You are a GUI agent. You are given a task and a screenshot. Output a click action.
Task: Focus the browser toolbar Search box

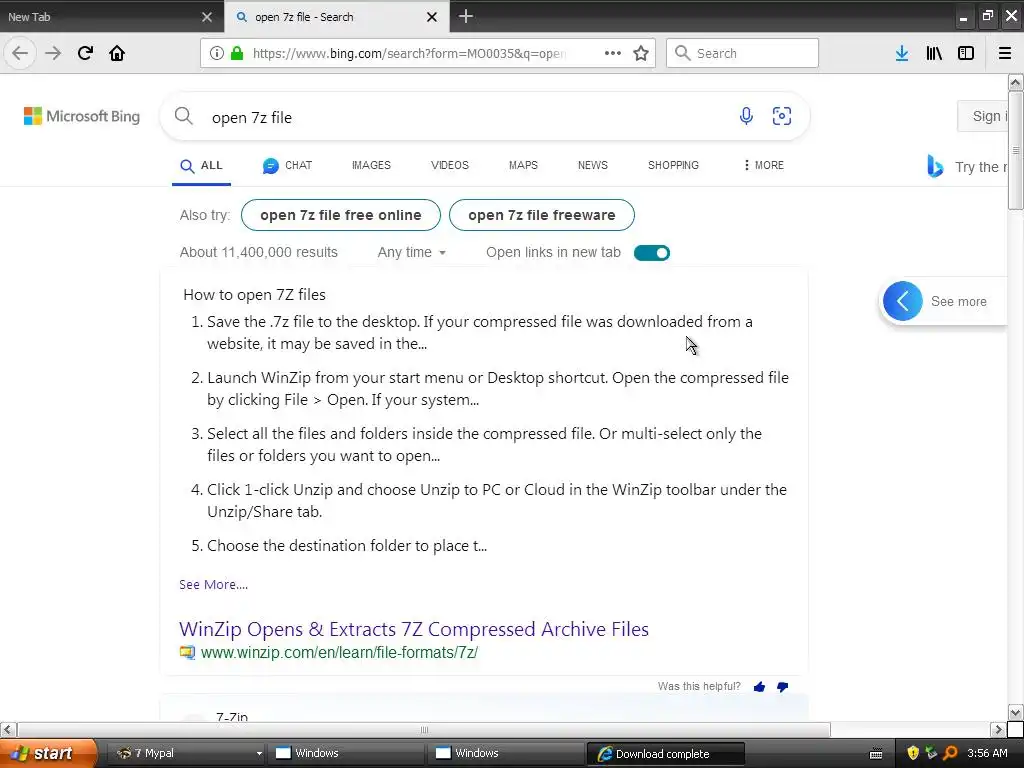click(743, 53)
